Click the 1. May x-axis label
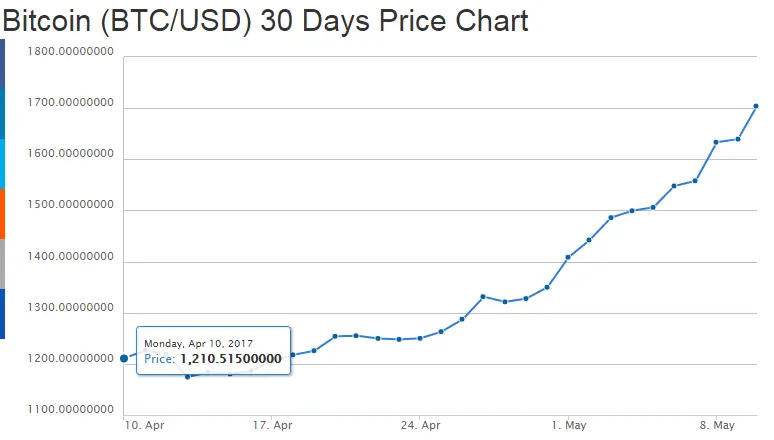 pos(568,425)
